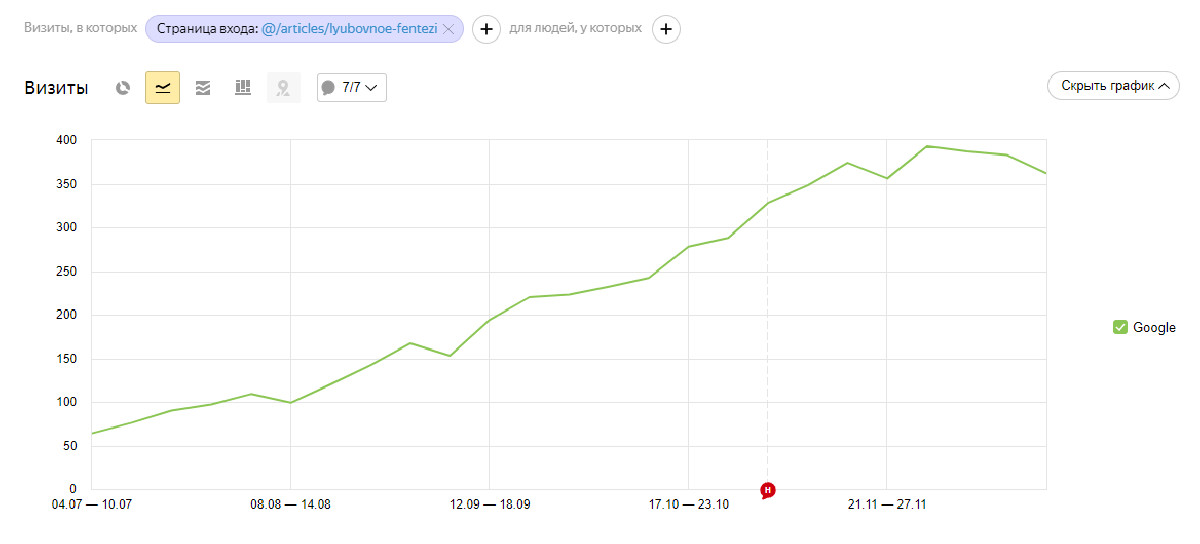1200x544 pixels.
Task: Open the 7/7 annotations dropdown
Action: pos(351,88)
